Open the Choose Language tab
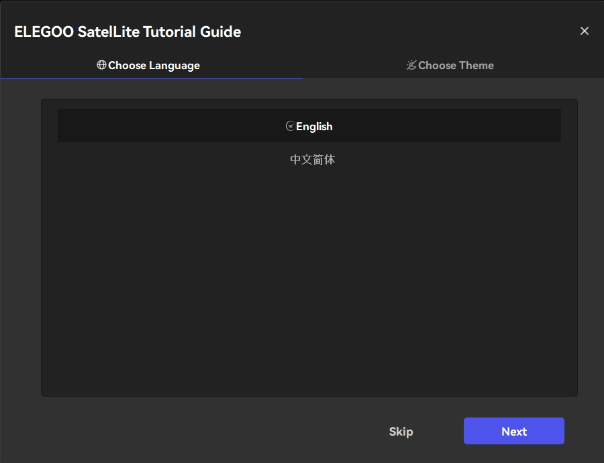 tap(149, 65)
